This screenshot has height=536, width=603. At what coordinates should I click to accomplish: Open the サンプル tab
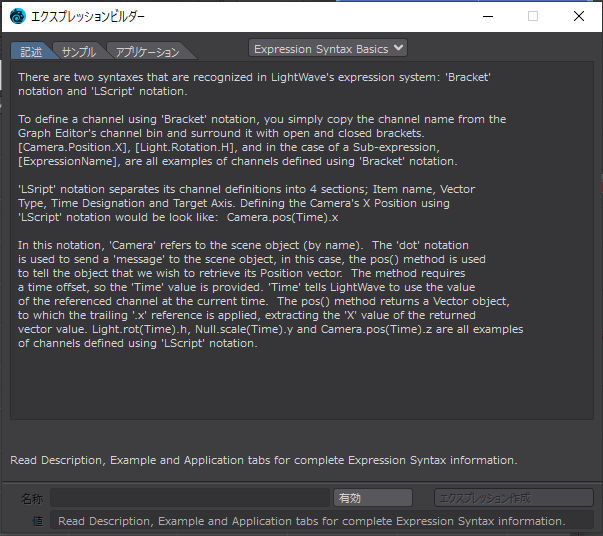click(79, 52)
